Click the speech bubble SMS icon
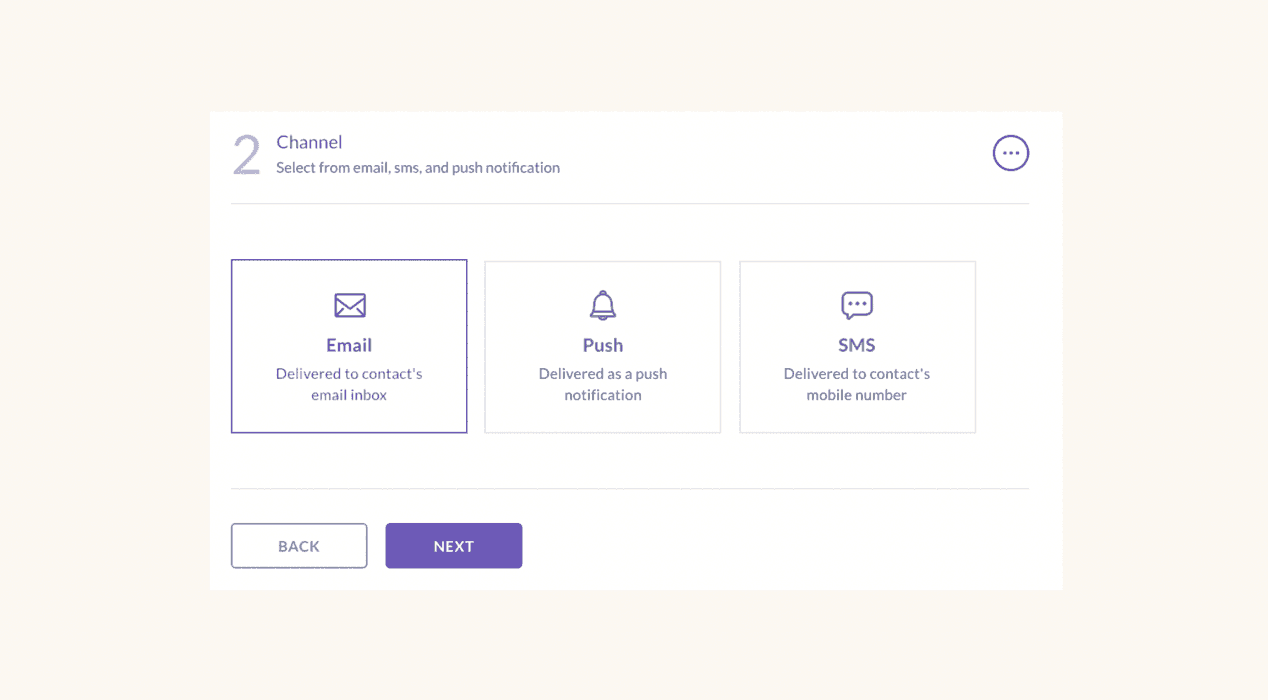 coord(857,305)
